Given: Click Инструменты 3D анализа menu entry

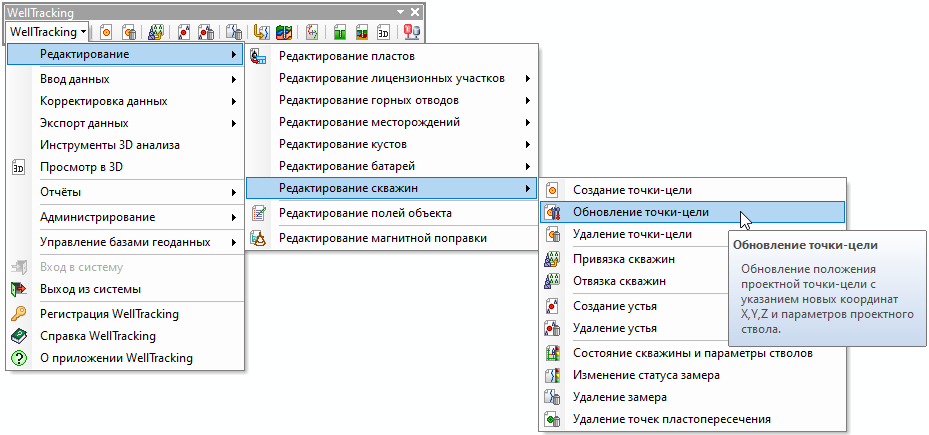Looking at the screenshot, I should [x=110, y=145].
